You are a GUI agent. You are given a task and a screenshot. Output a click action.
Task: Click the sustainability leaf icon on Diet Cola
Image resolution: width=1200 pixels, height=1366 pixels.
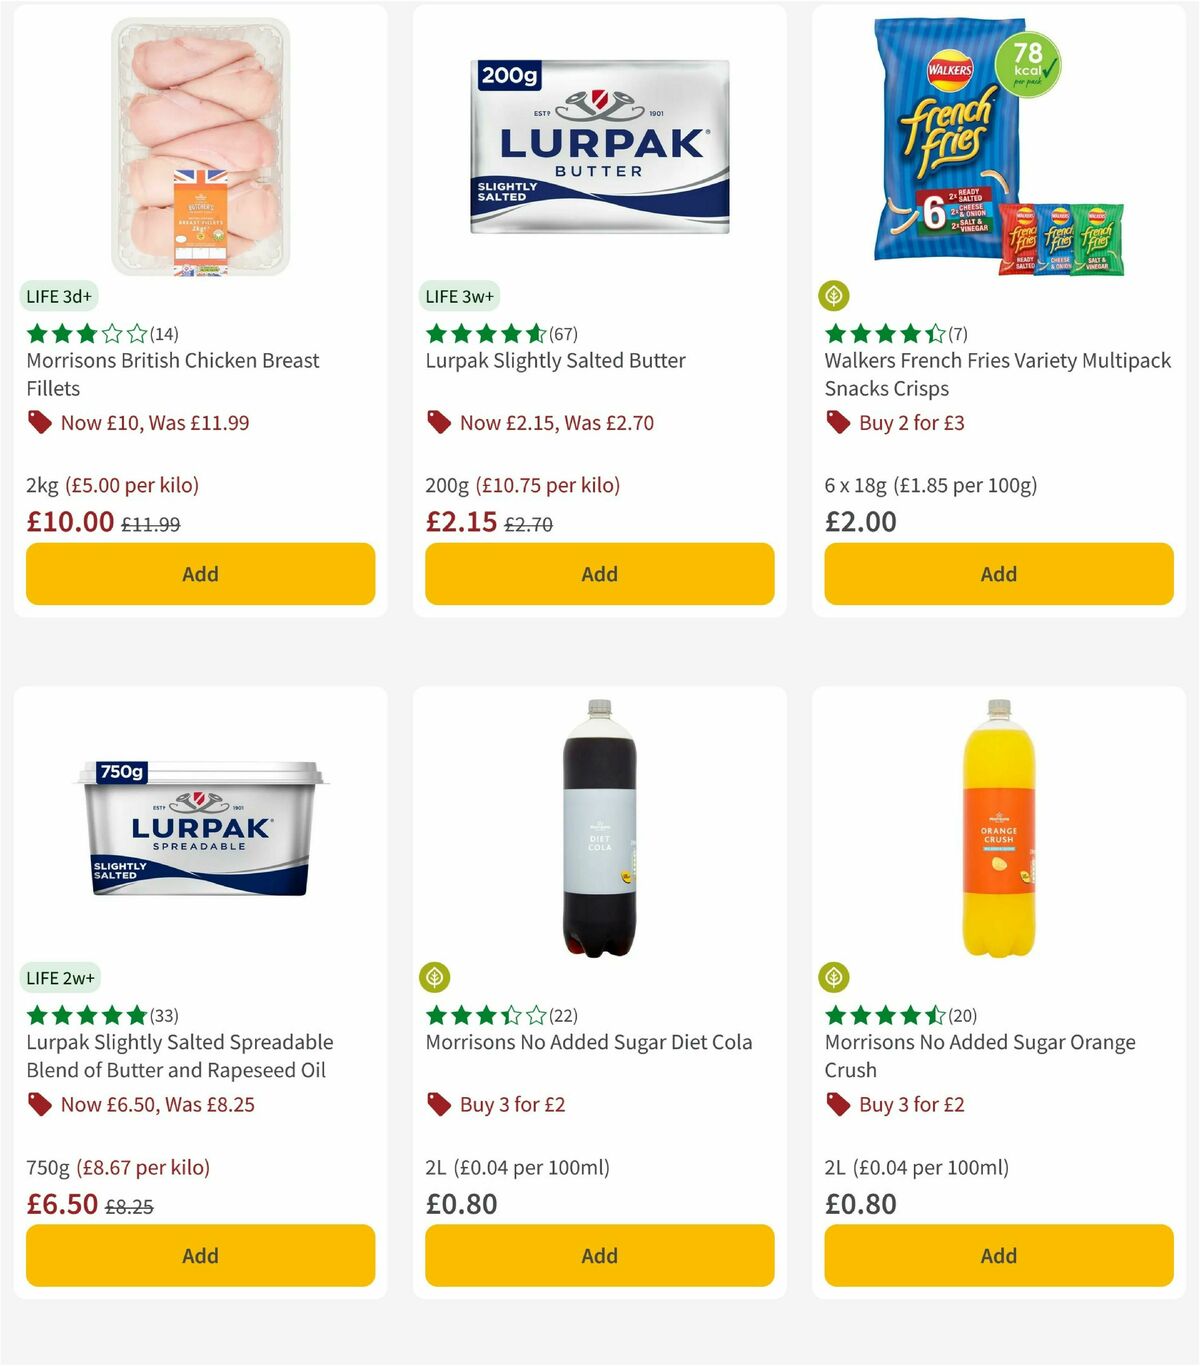[435, 977]
